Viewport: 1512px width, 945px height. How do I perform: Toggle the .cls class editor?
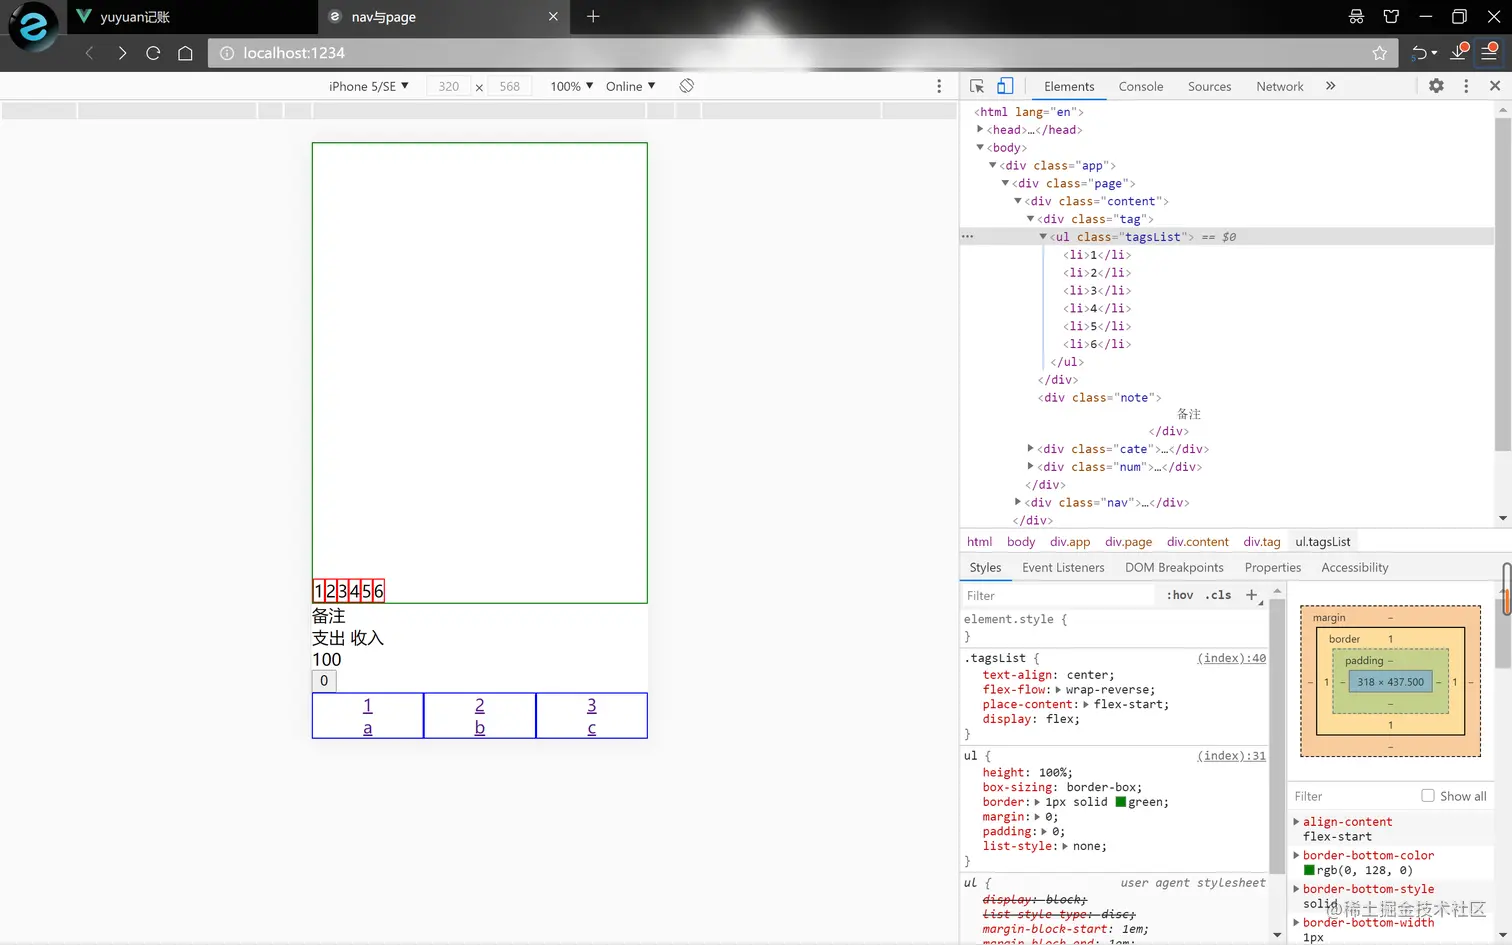pyautogui.click(x=1218, y=595)
